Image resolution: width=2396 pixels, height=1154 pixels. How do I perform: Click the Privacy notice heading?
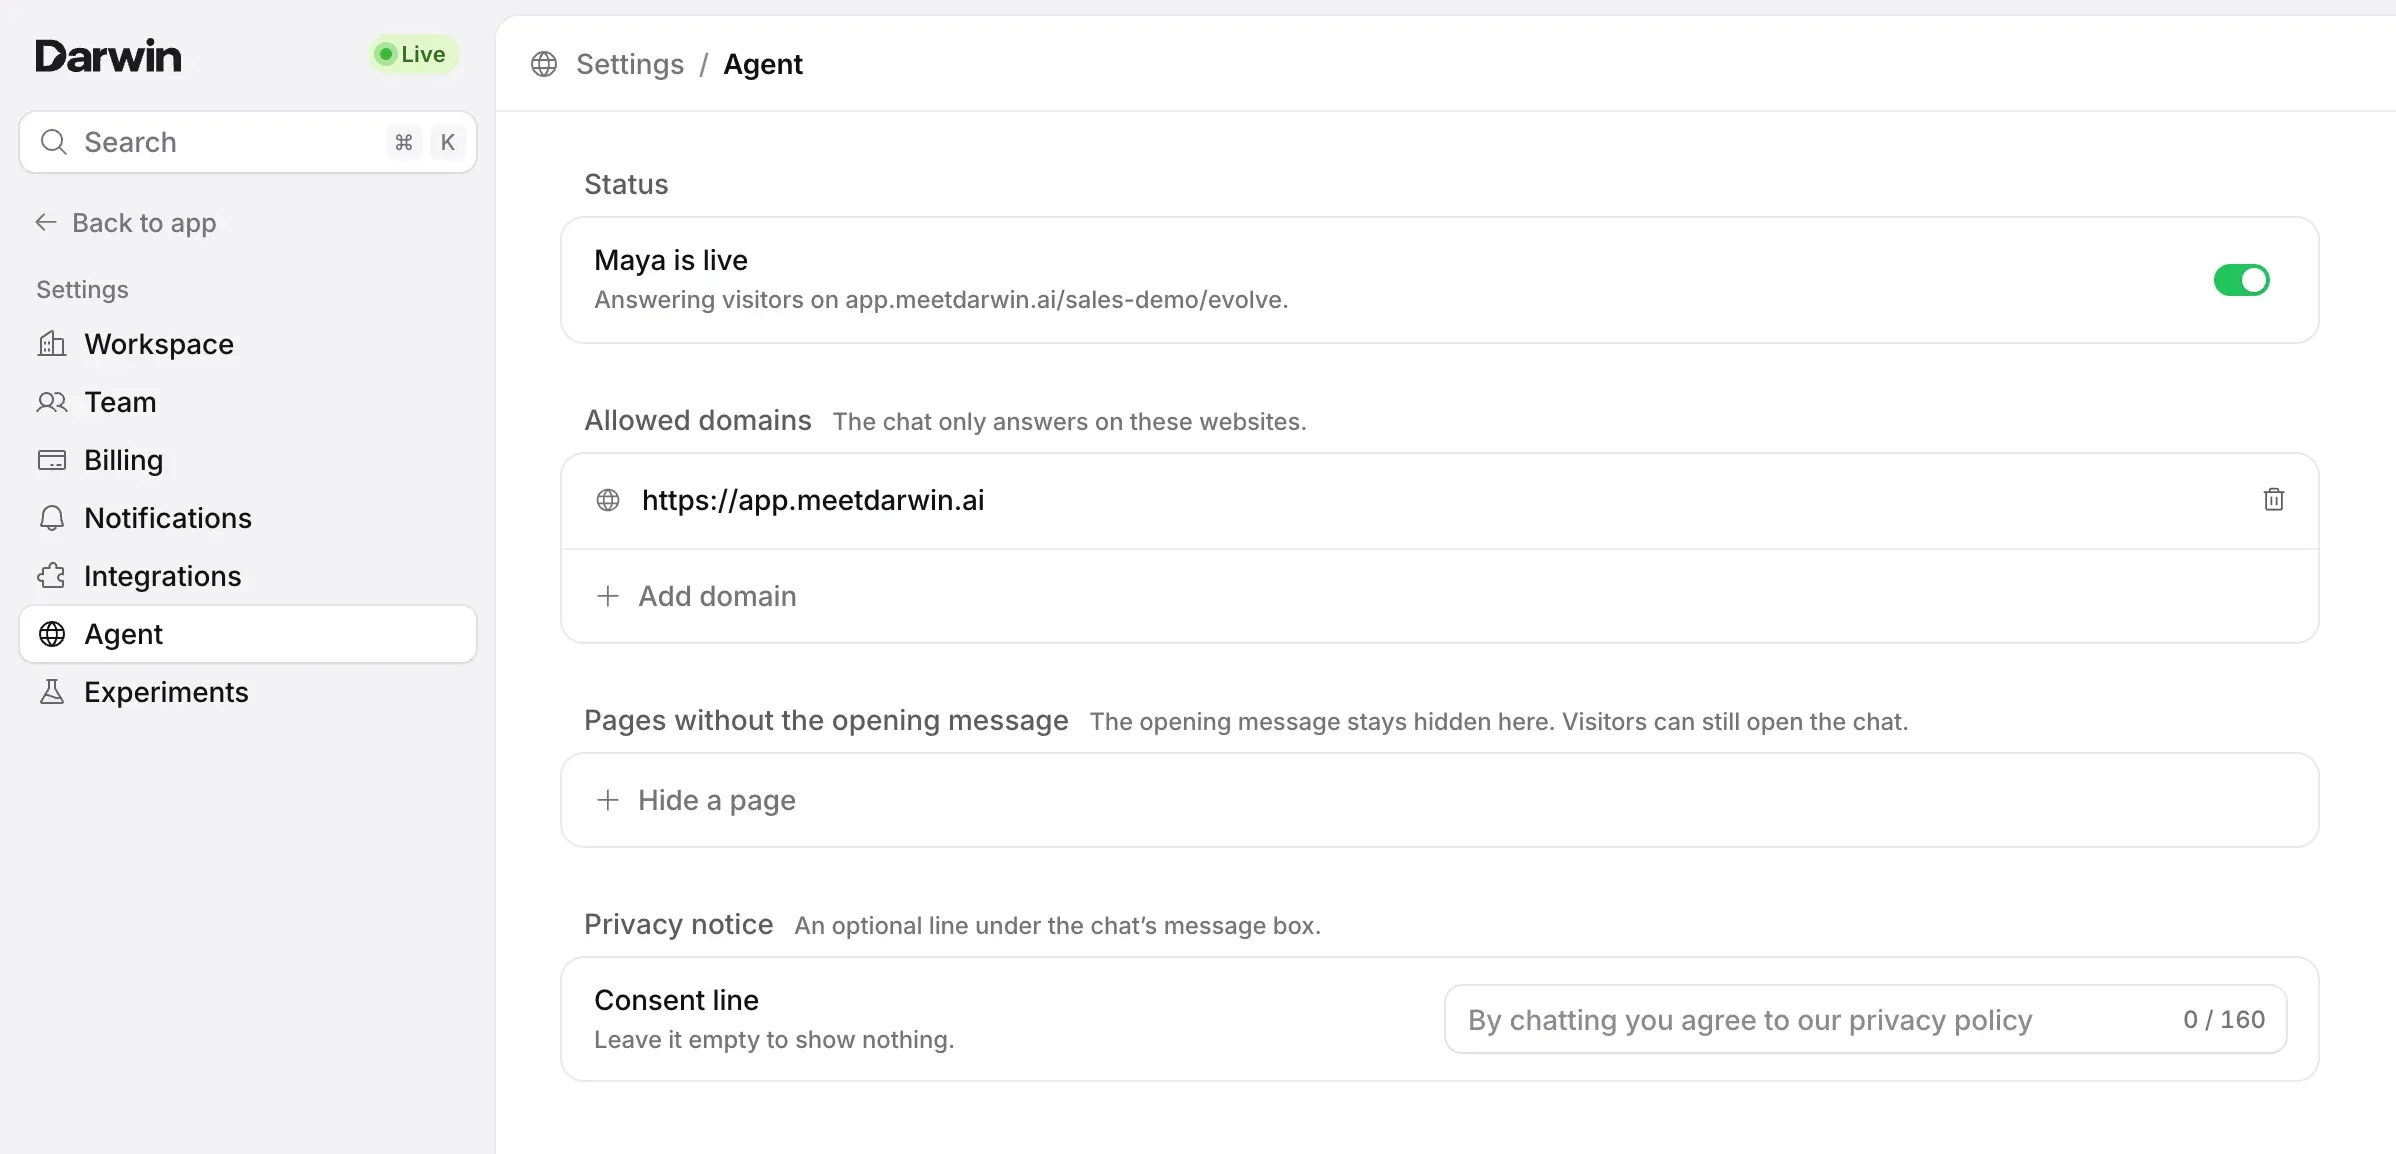coord(679,924)
